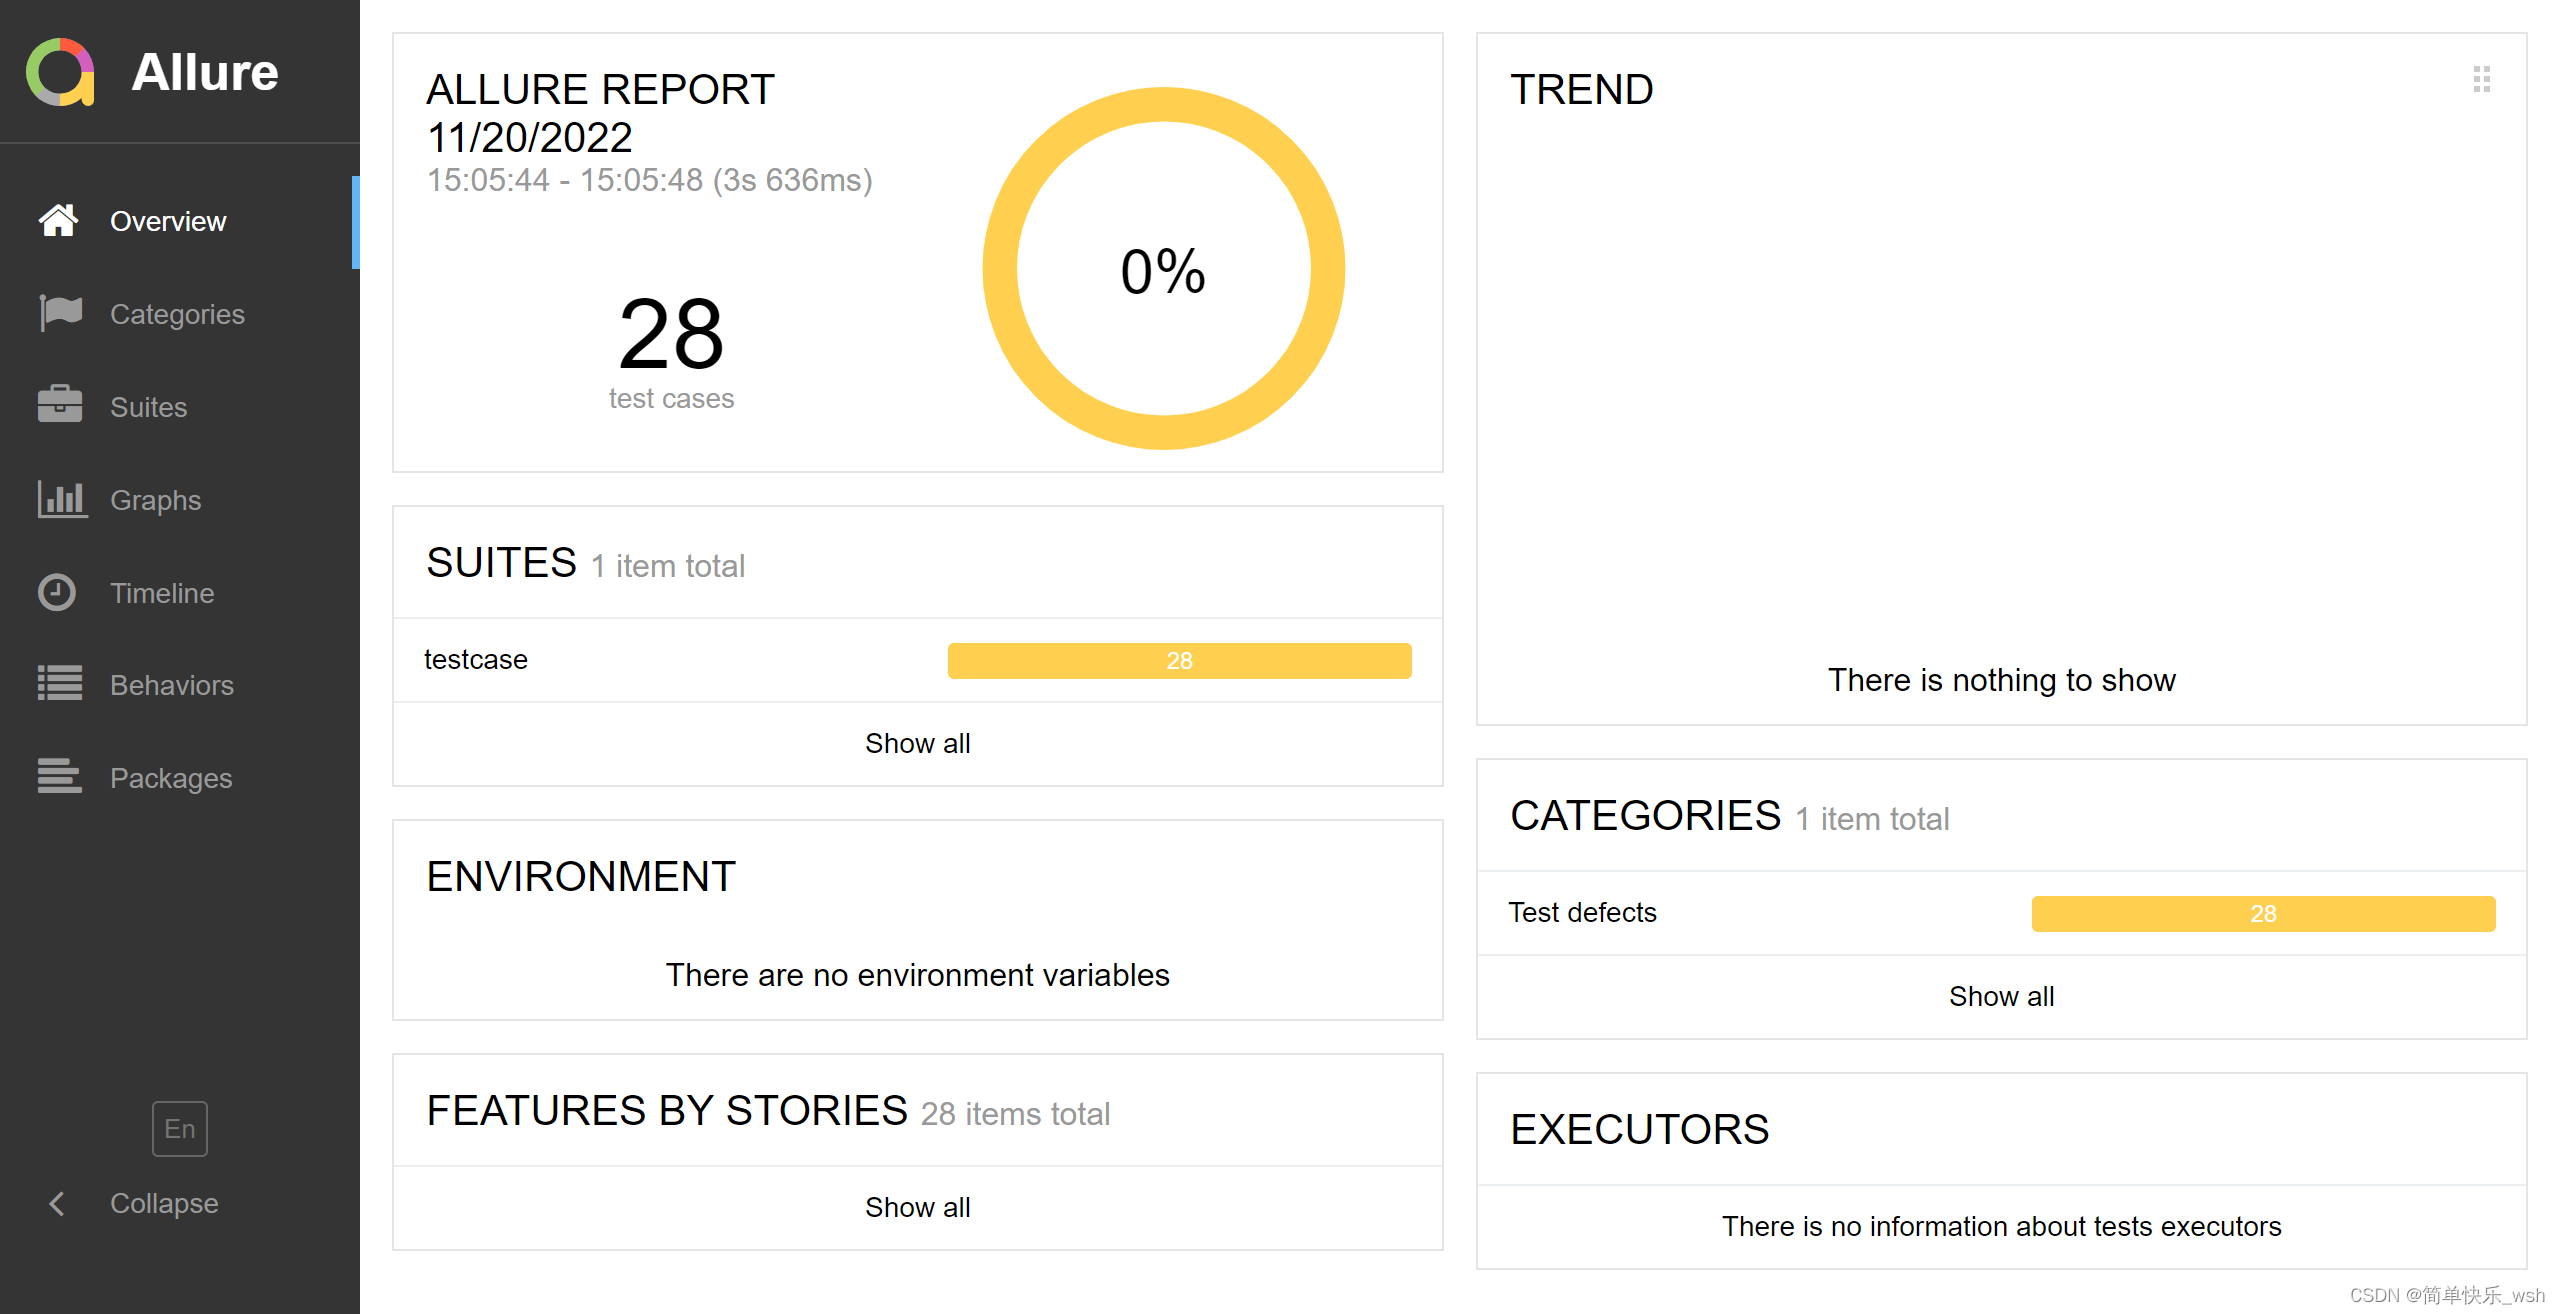The width and height of the screenshot is (2560, 1314).
Task: Open Suites via the briefcase icon
Action: click(60, 406)
